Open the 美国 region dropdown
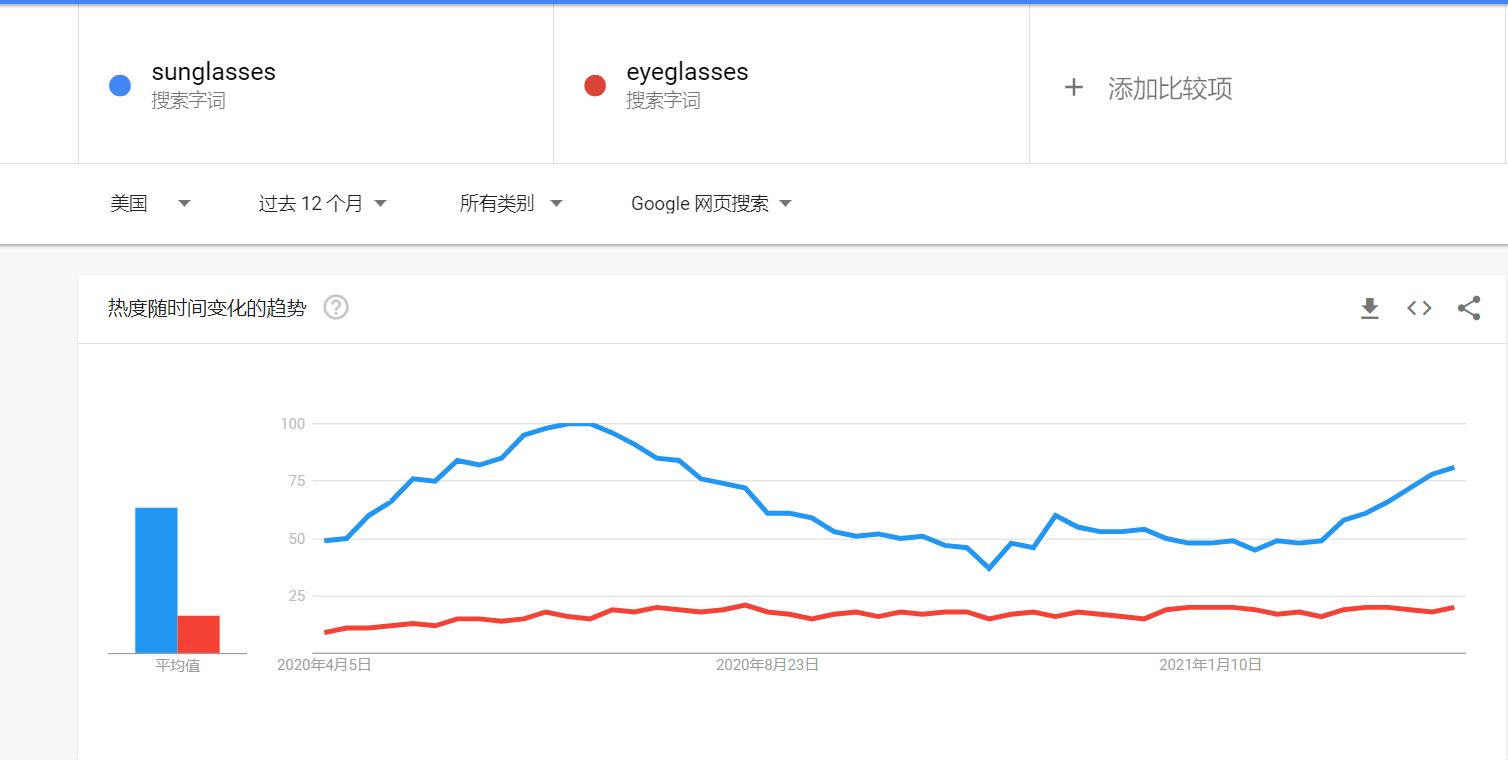 pos(149,204)
